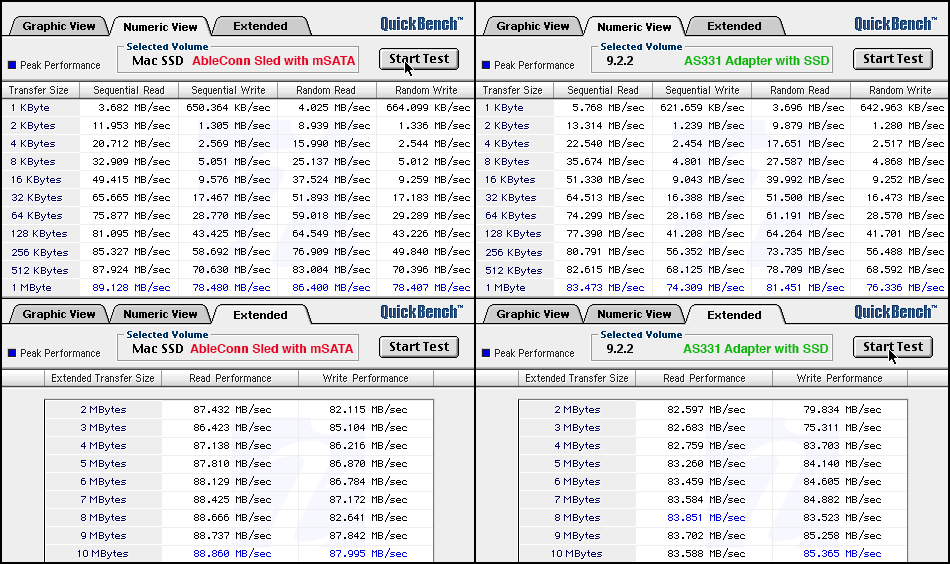Click blue Peak Performance square, 9.2.2 extended panel
The height and width of the screenshot is (564, 950).
pos(486,353)
